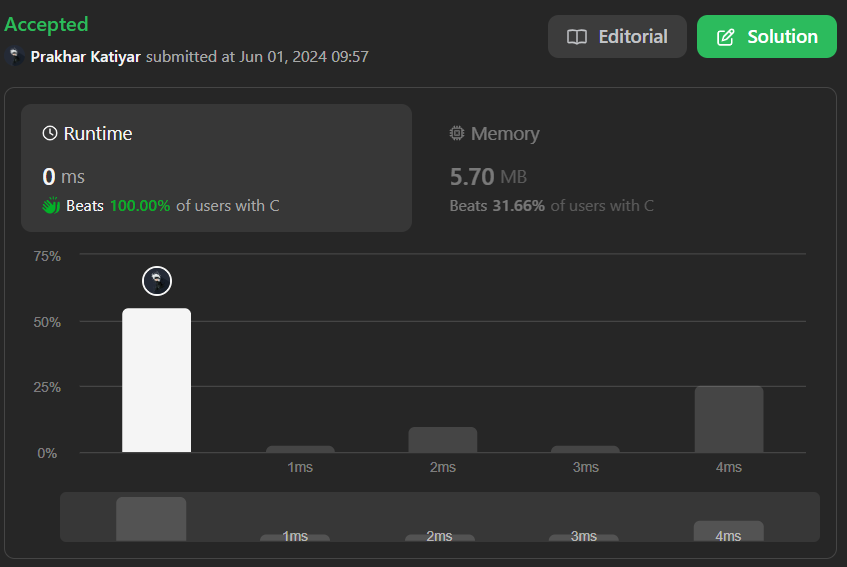Click the 50% y-axis label

click(47, 322)
